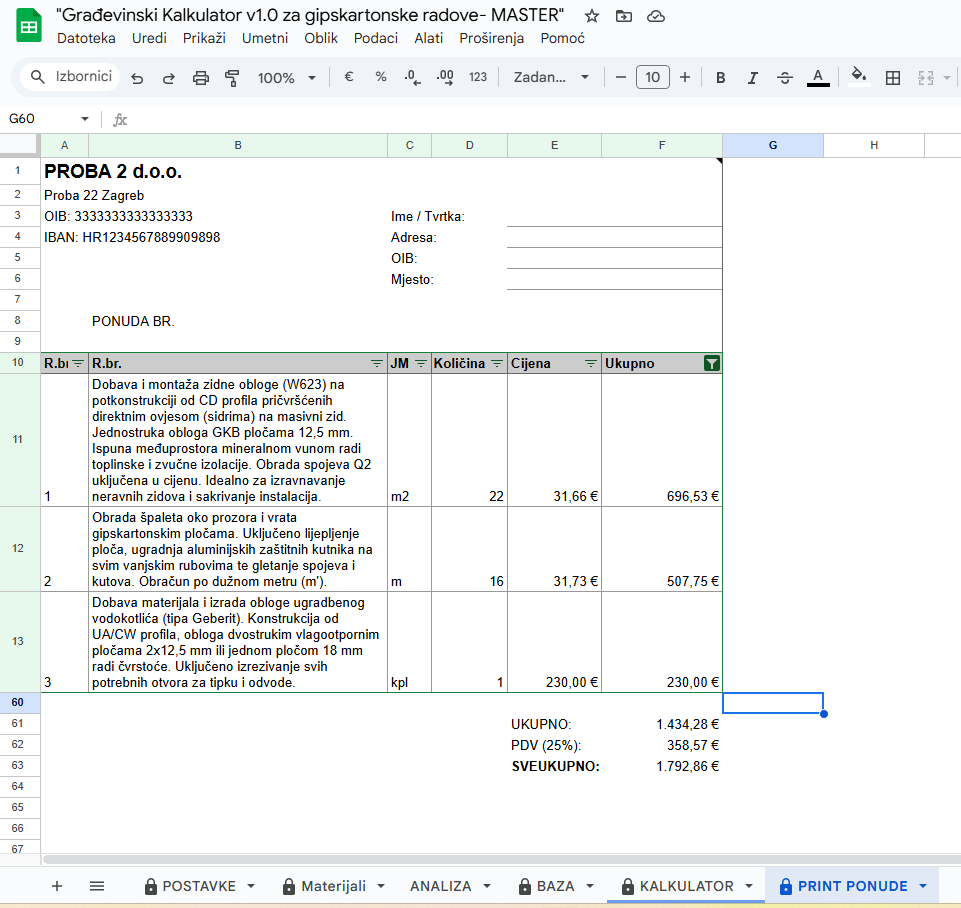Click the paint format roller icon

tap(233, 78)
